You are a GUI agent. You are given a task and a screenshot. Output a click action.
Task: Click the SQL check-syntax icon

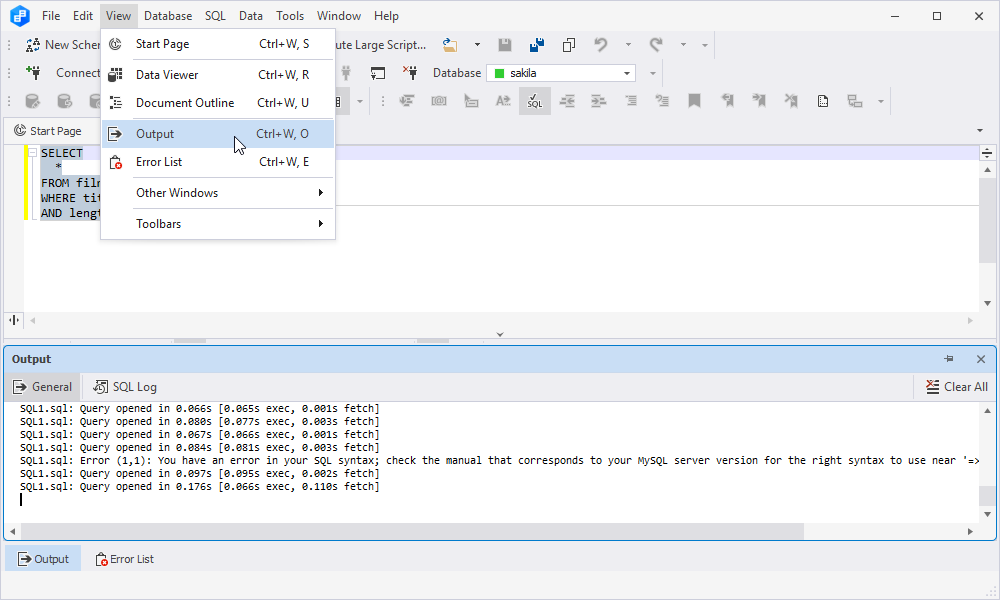(x=534, y=101)
